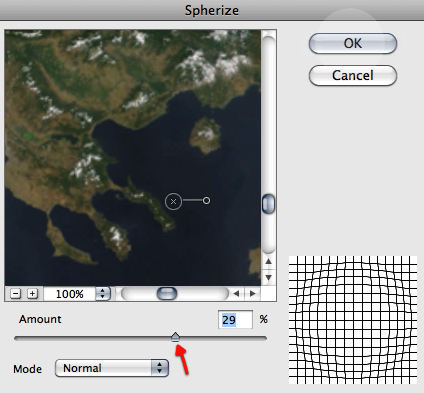Viewport: 424px width, 393px height.
Task: Confirm the Spherize filter with OK
Action: [353, 43]
